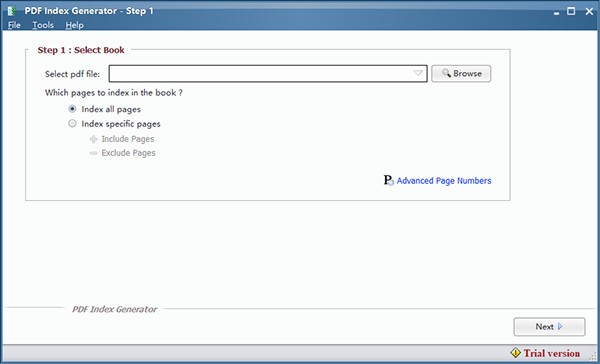Viewport: 600px width, 364px height.
Task: Focus the Select pdf file input field
Action: point(268,73)
